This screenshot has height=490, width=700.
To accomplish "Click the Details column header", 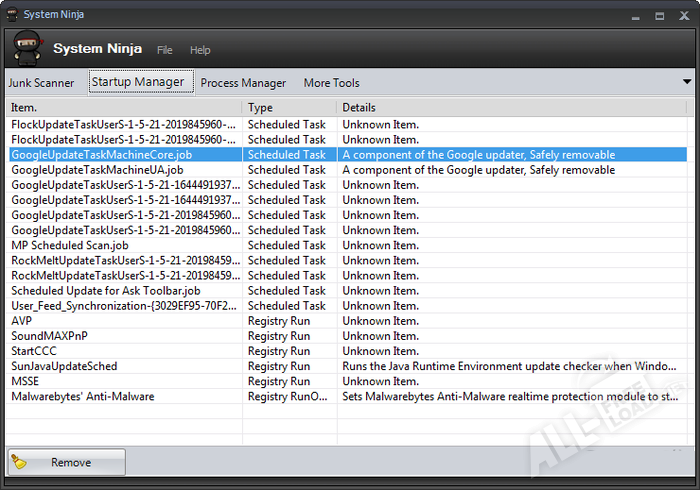I will click(510, 107).
